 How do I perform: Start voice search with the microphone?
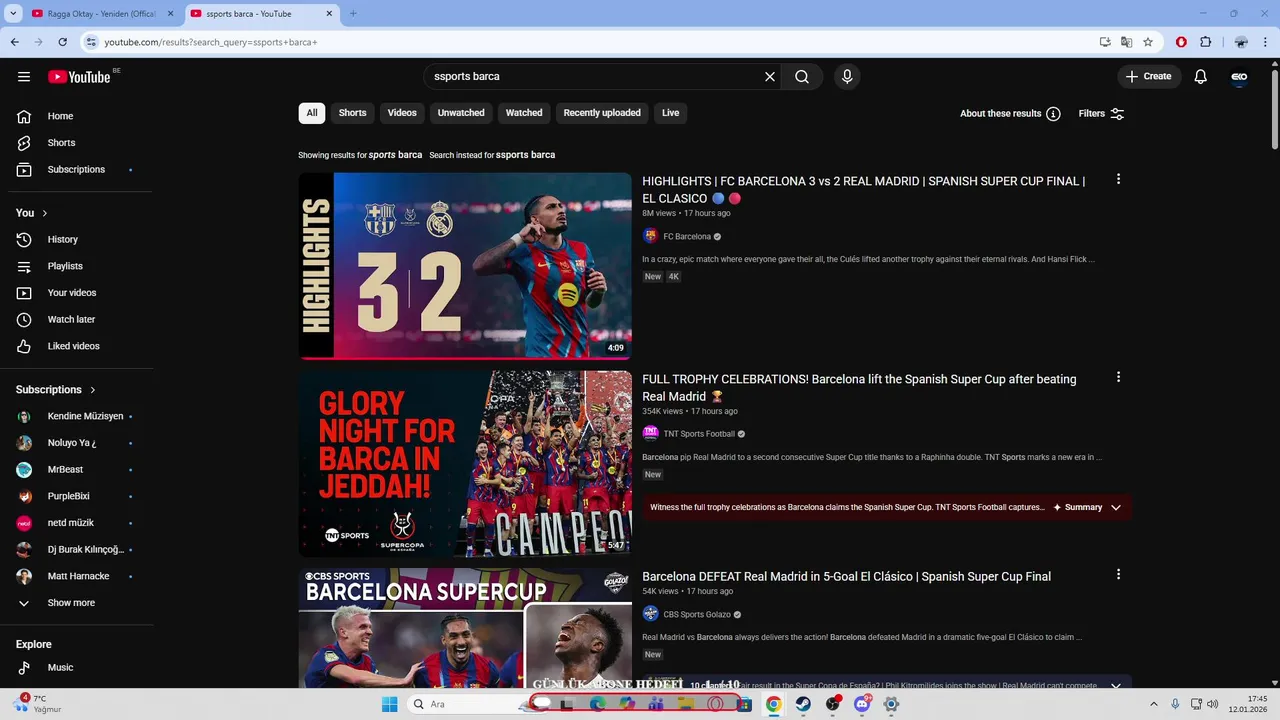click(x=847, y=77)
